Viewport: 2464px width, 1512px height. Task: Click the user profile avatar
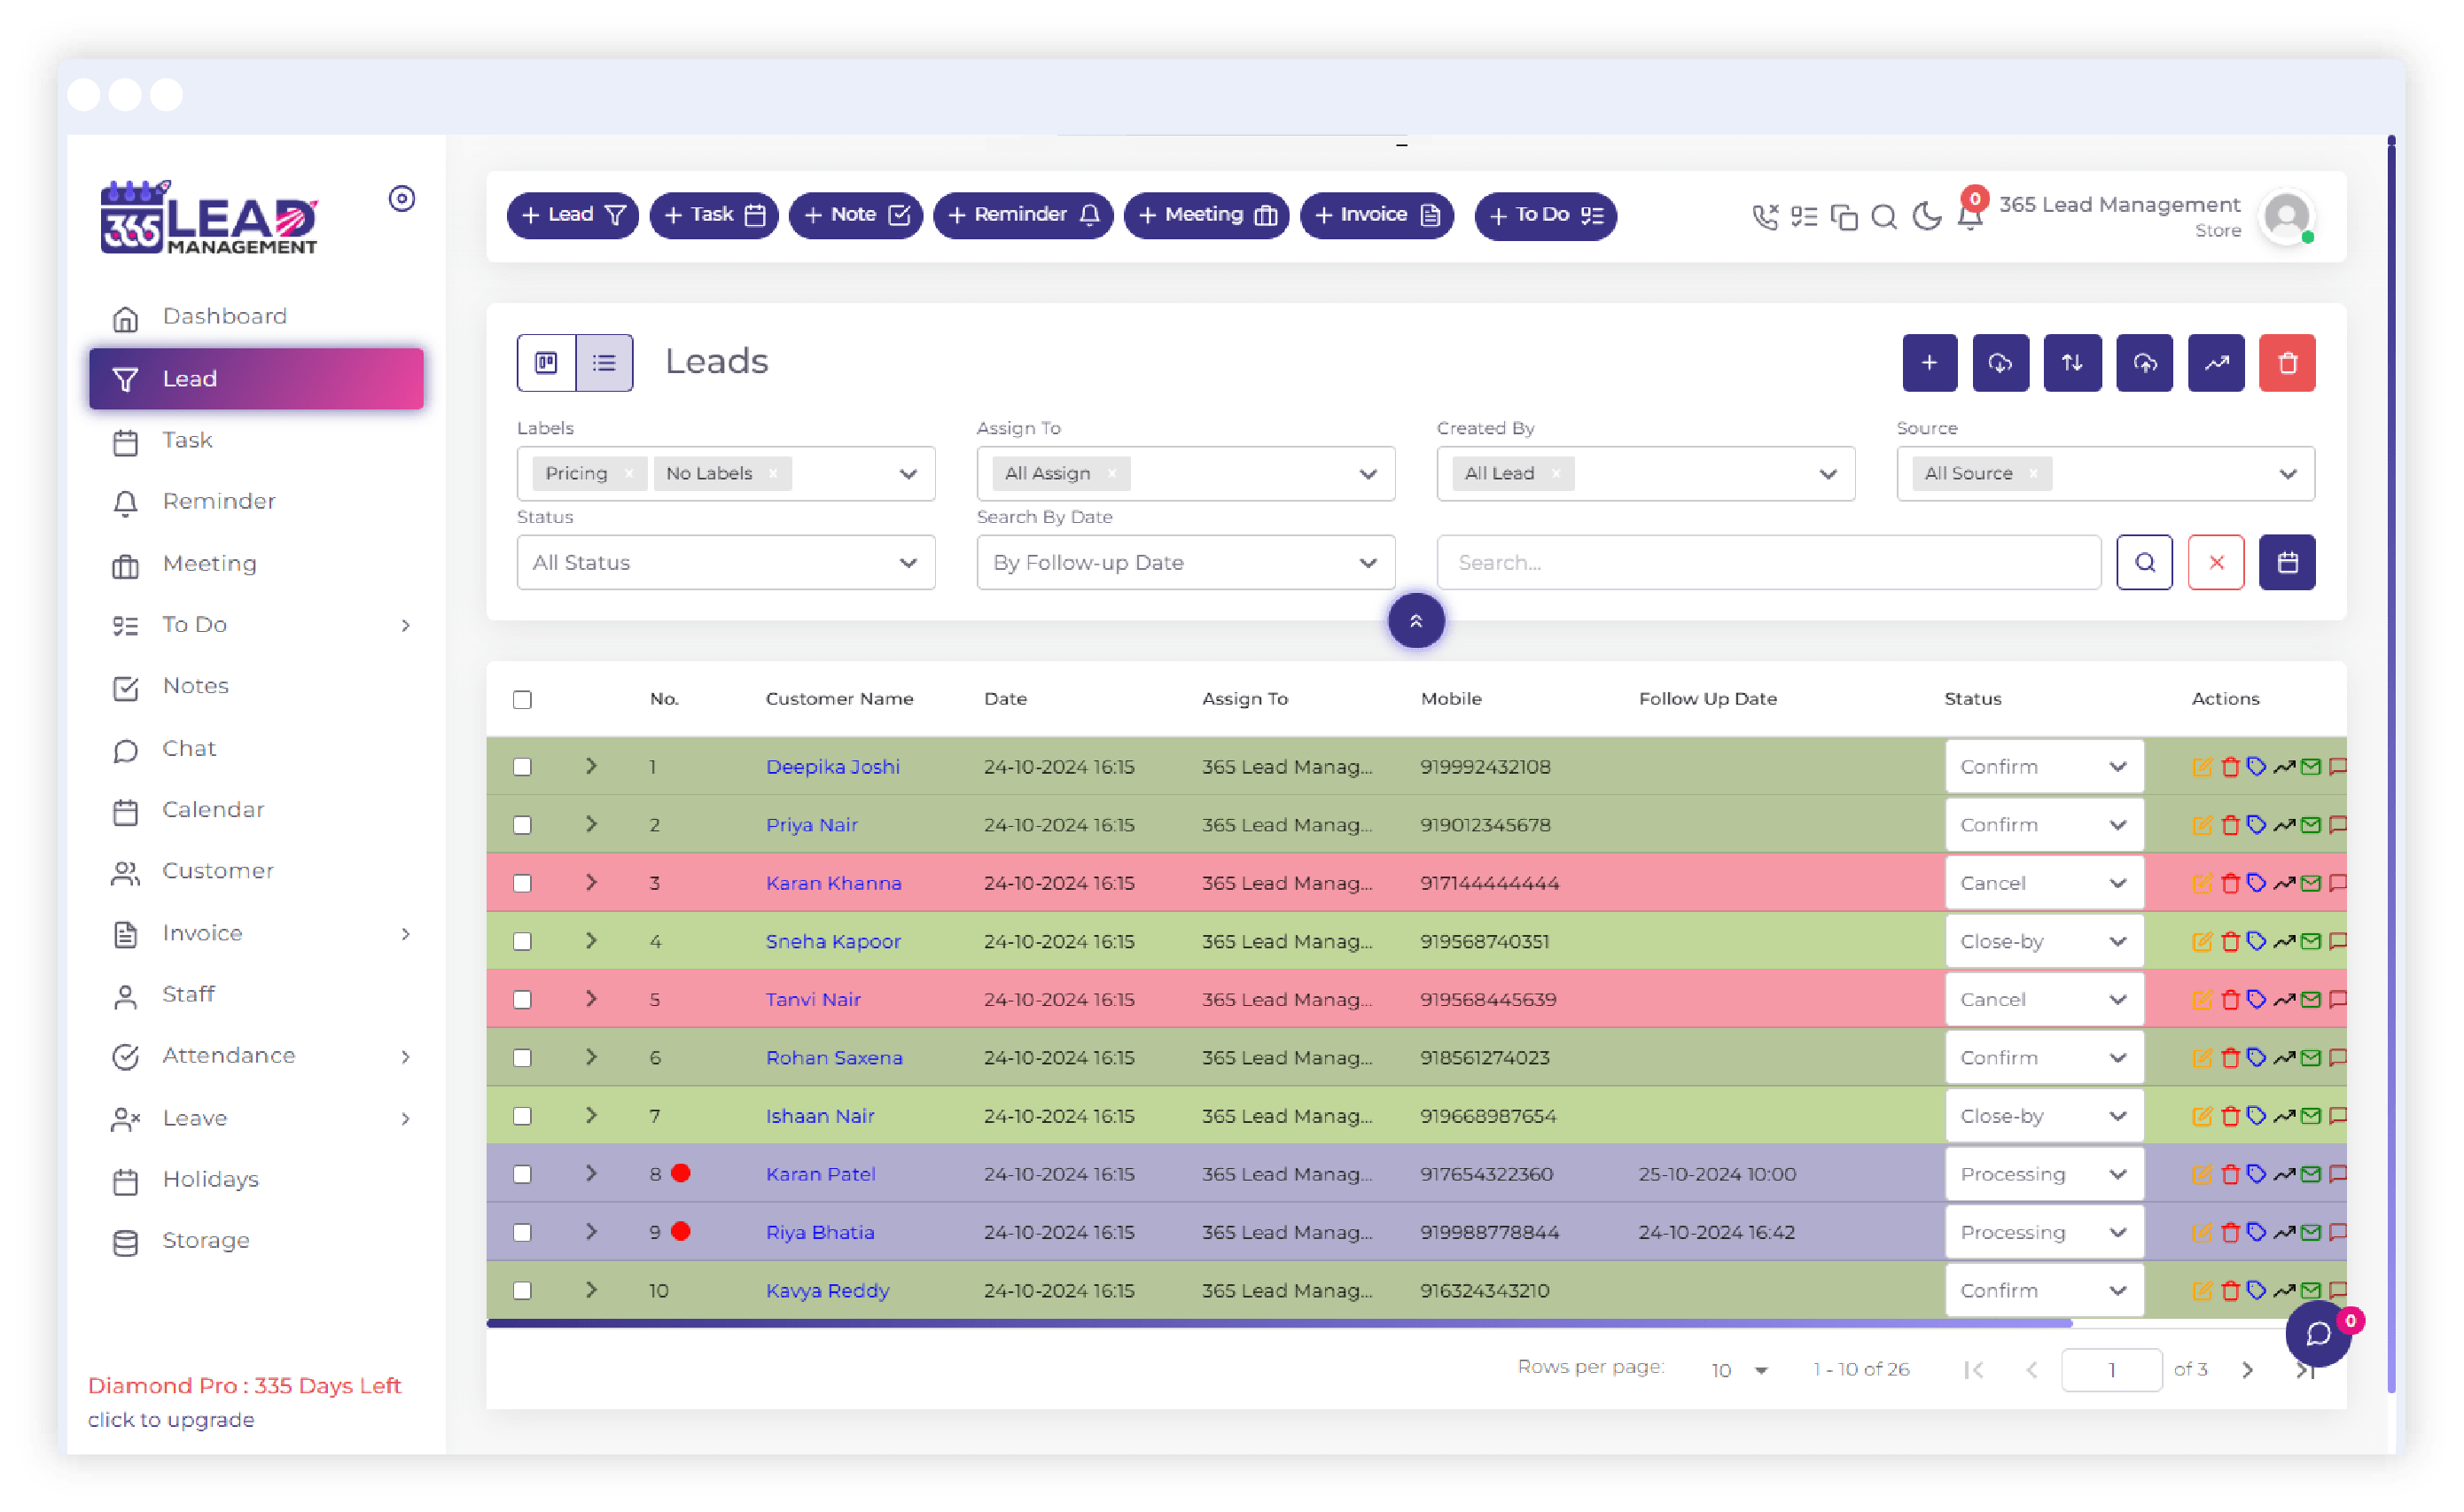(2287, 216)
